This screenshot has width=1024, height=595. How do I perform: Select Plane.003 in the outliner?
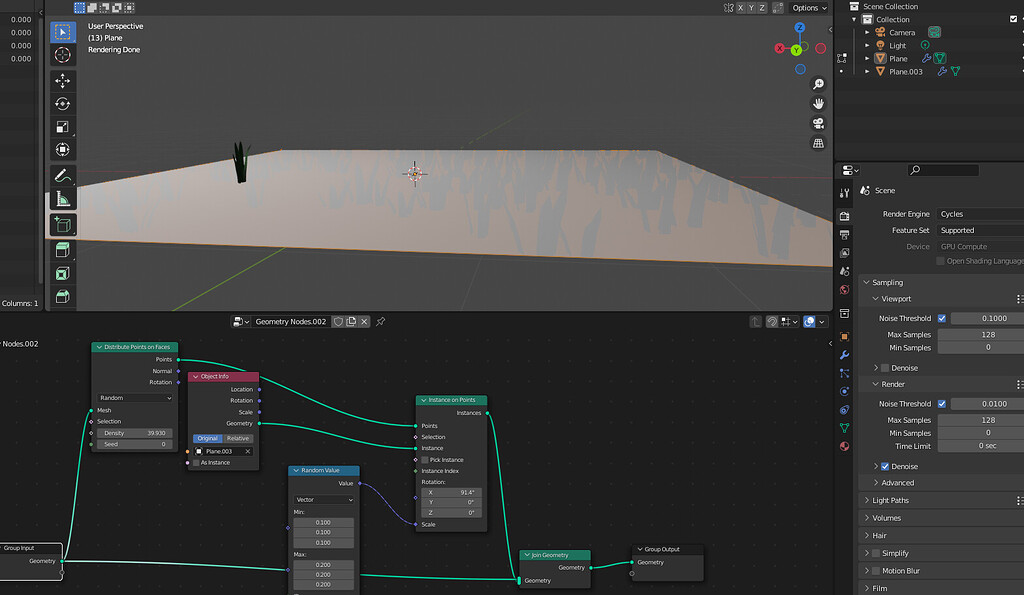click(905, 72)
